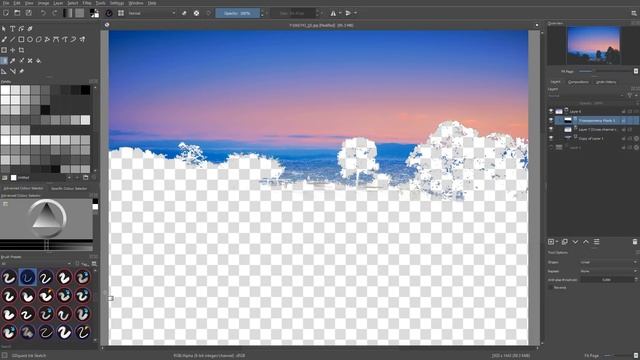Select the Calligraphy tool
This screenshot has height=360, width=640.
click(30, 29)
